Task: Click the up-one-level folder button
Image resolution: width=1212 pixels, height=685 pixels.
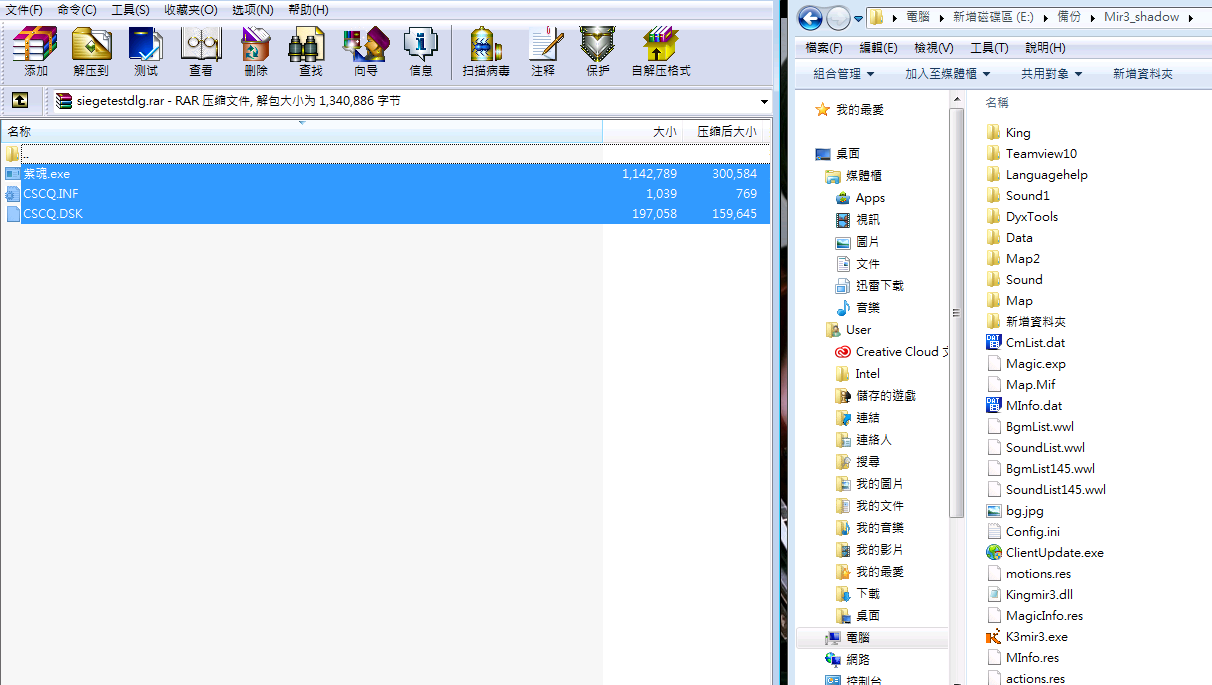Action: (x=19, y=100)
